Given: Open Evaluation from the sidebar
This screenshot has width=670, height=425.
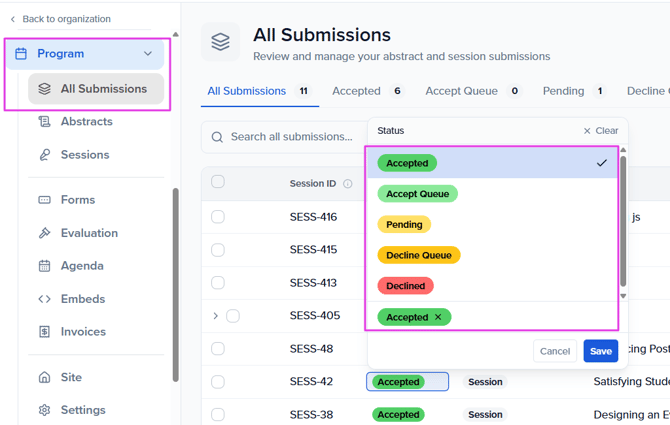Looking at the screenshot, I should point(88,233).
